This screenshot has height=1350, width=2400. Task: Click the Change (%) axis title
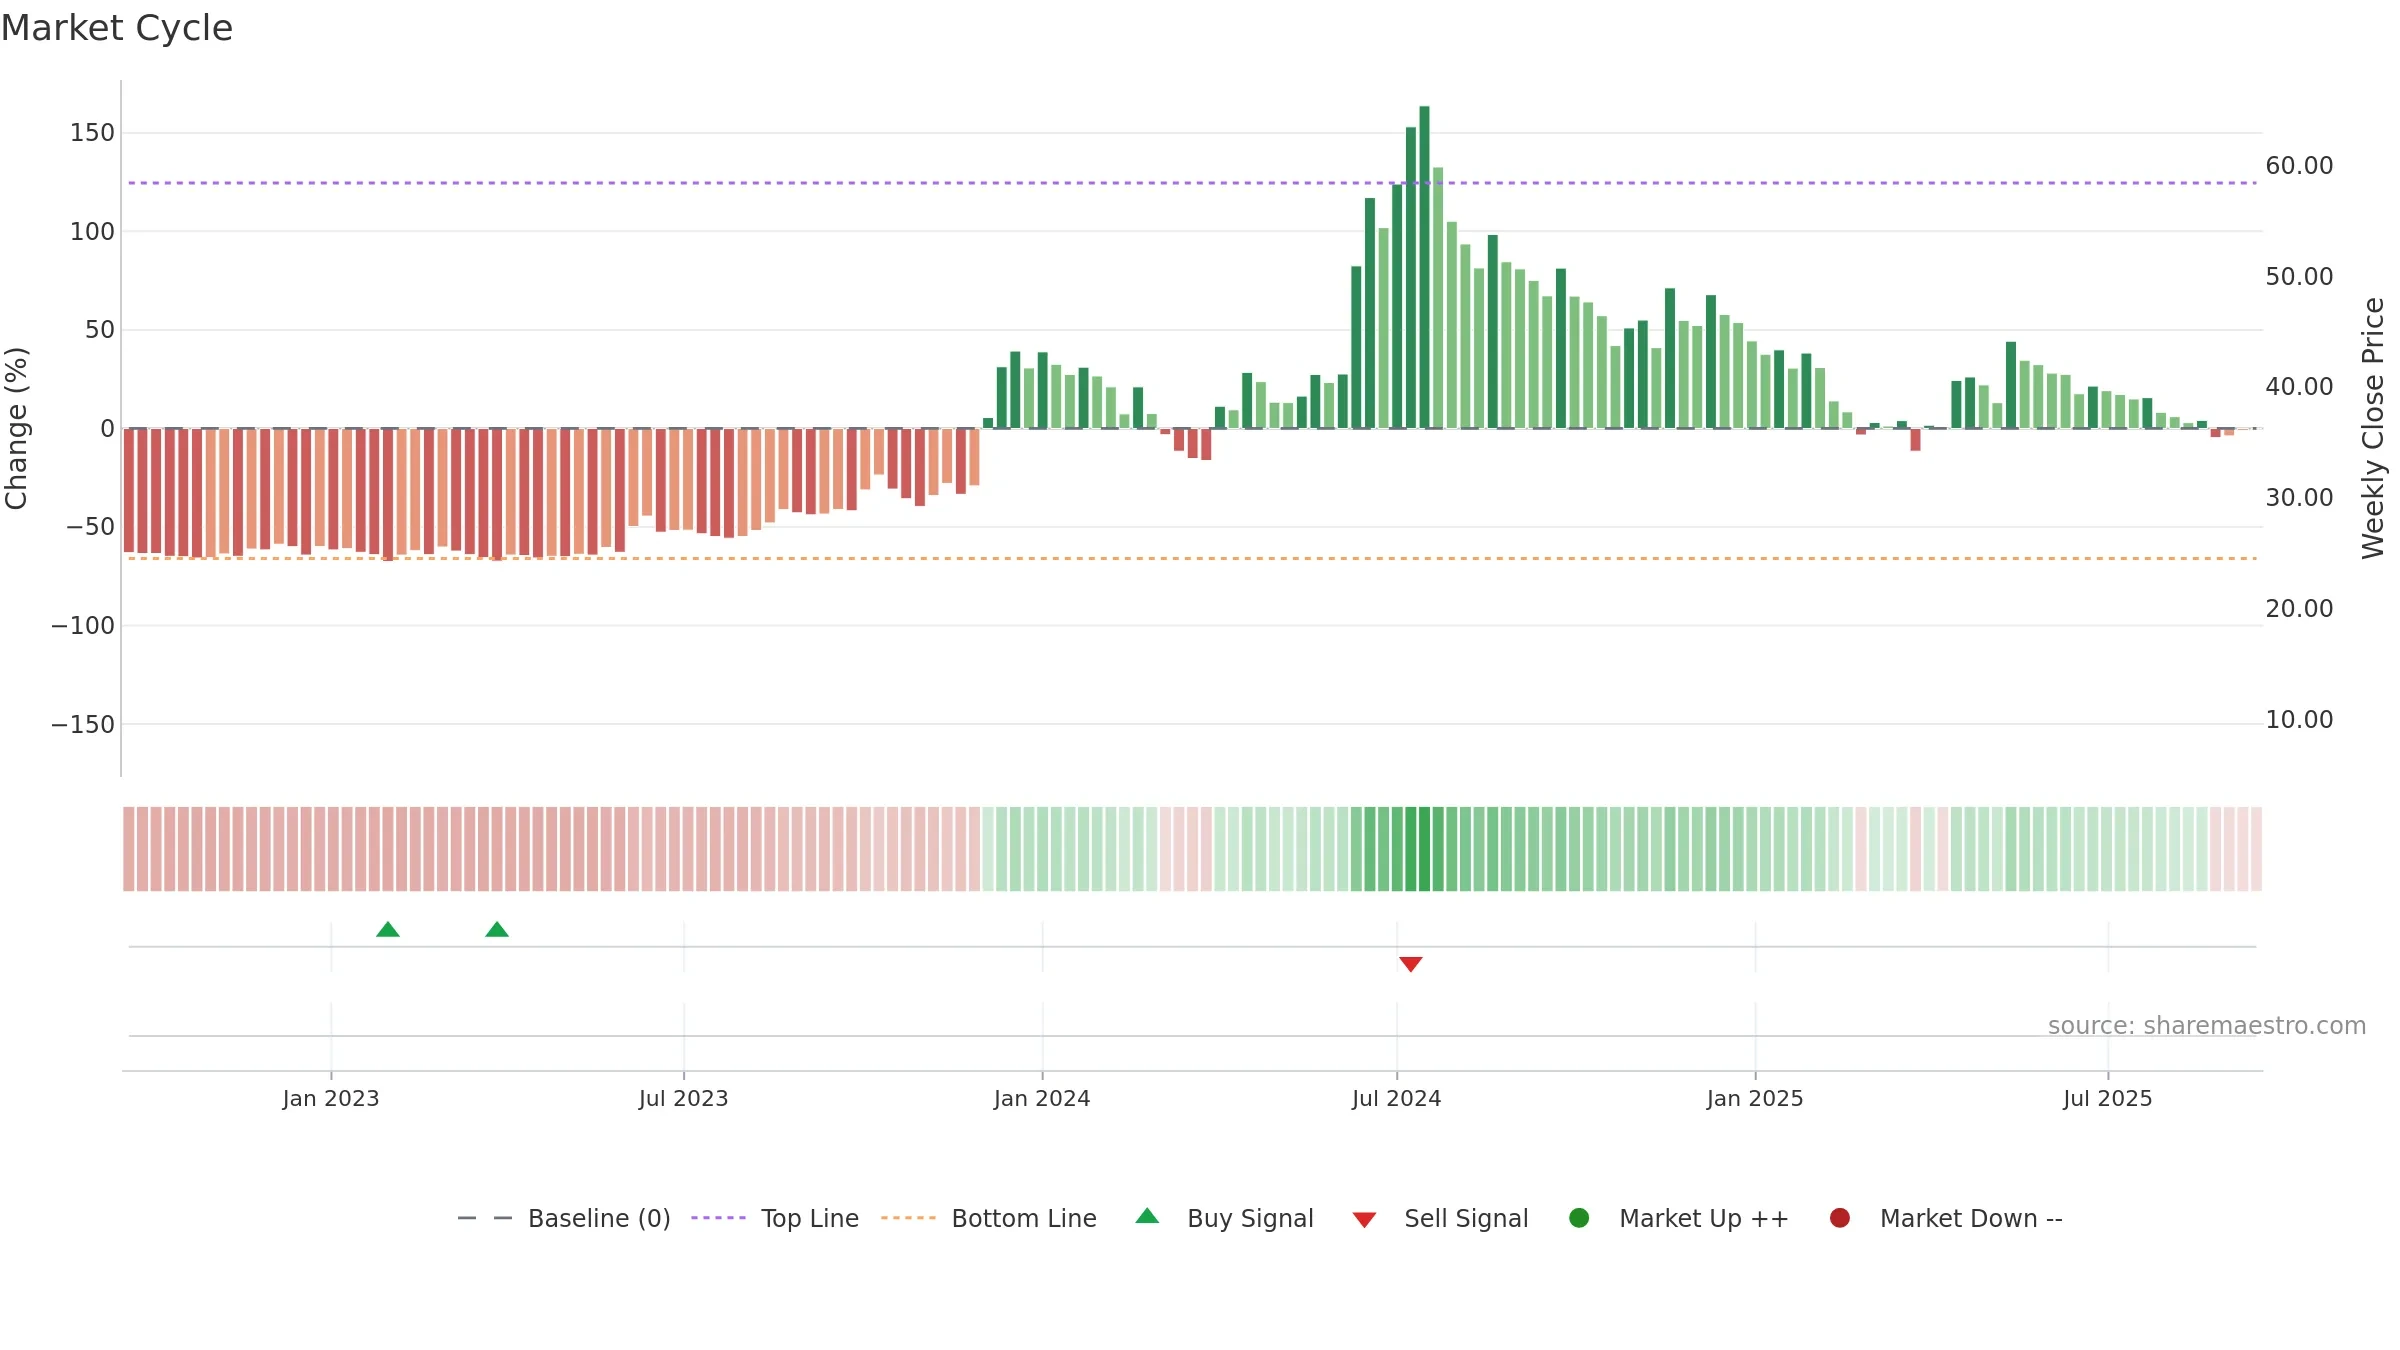(17, 428)
